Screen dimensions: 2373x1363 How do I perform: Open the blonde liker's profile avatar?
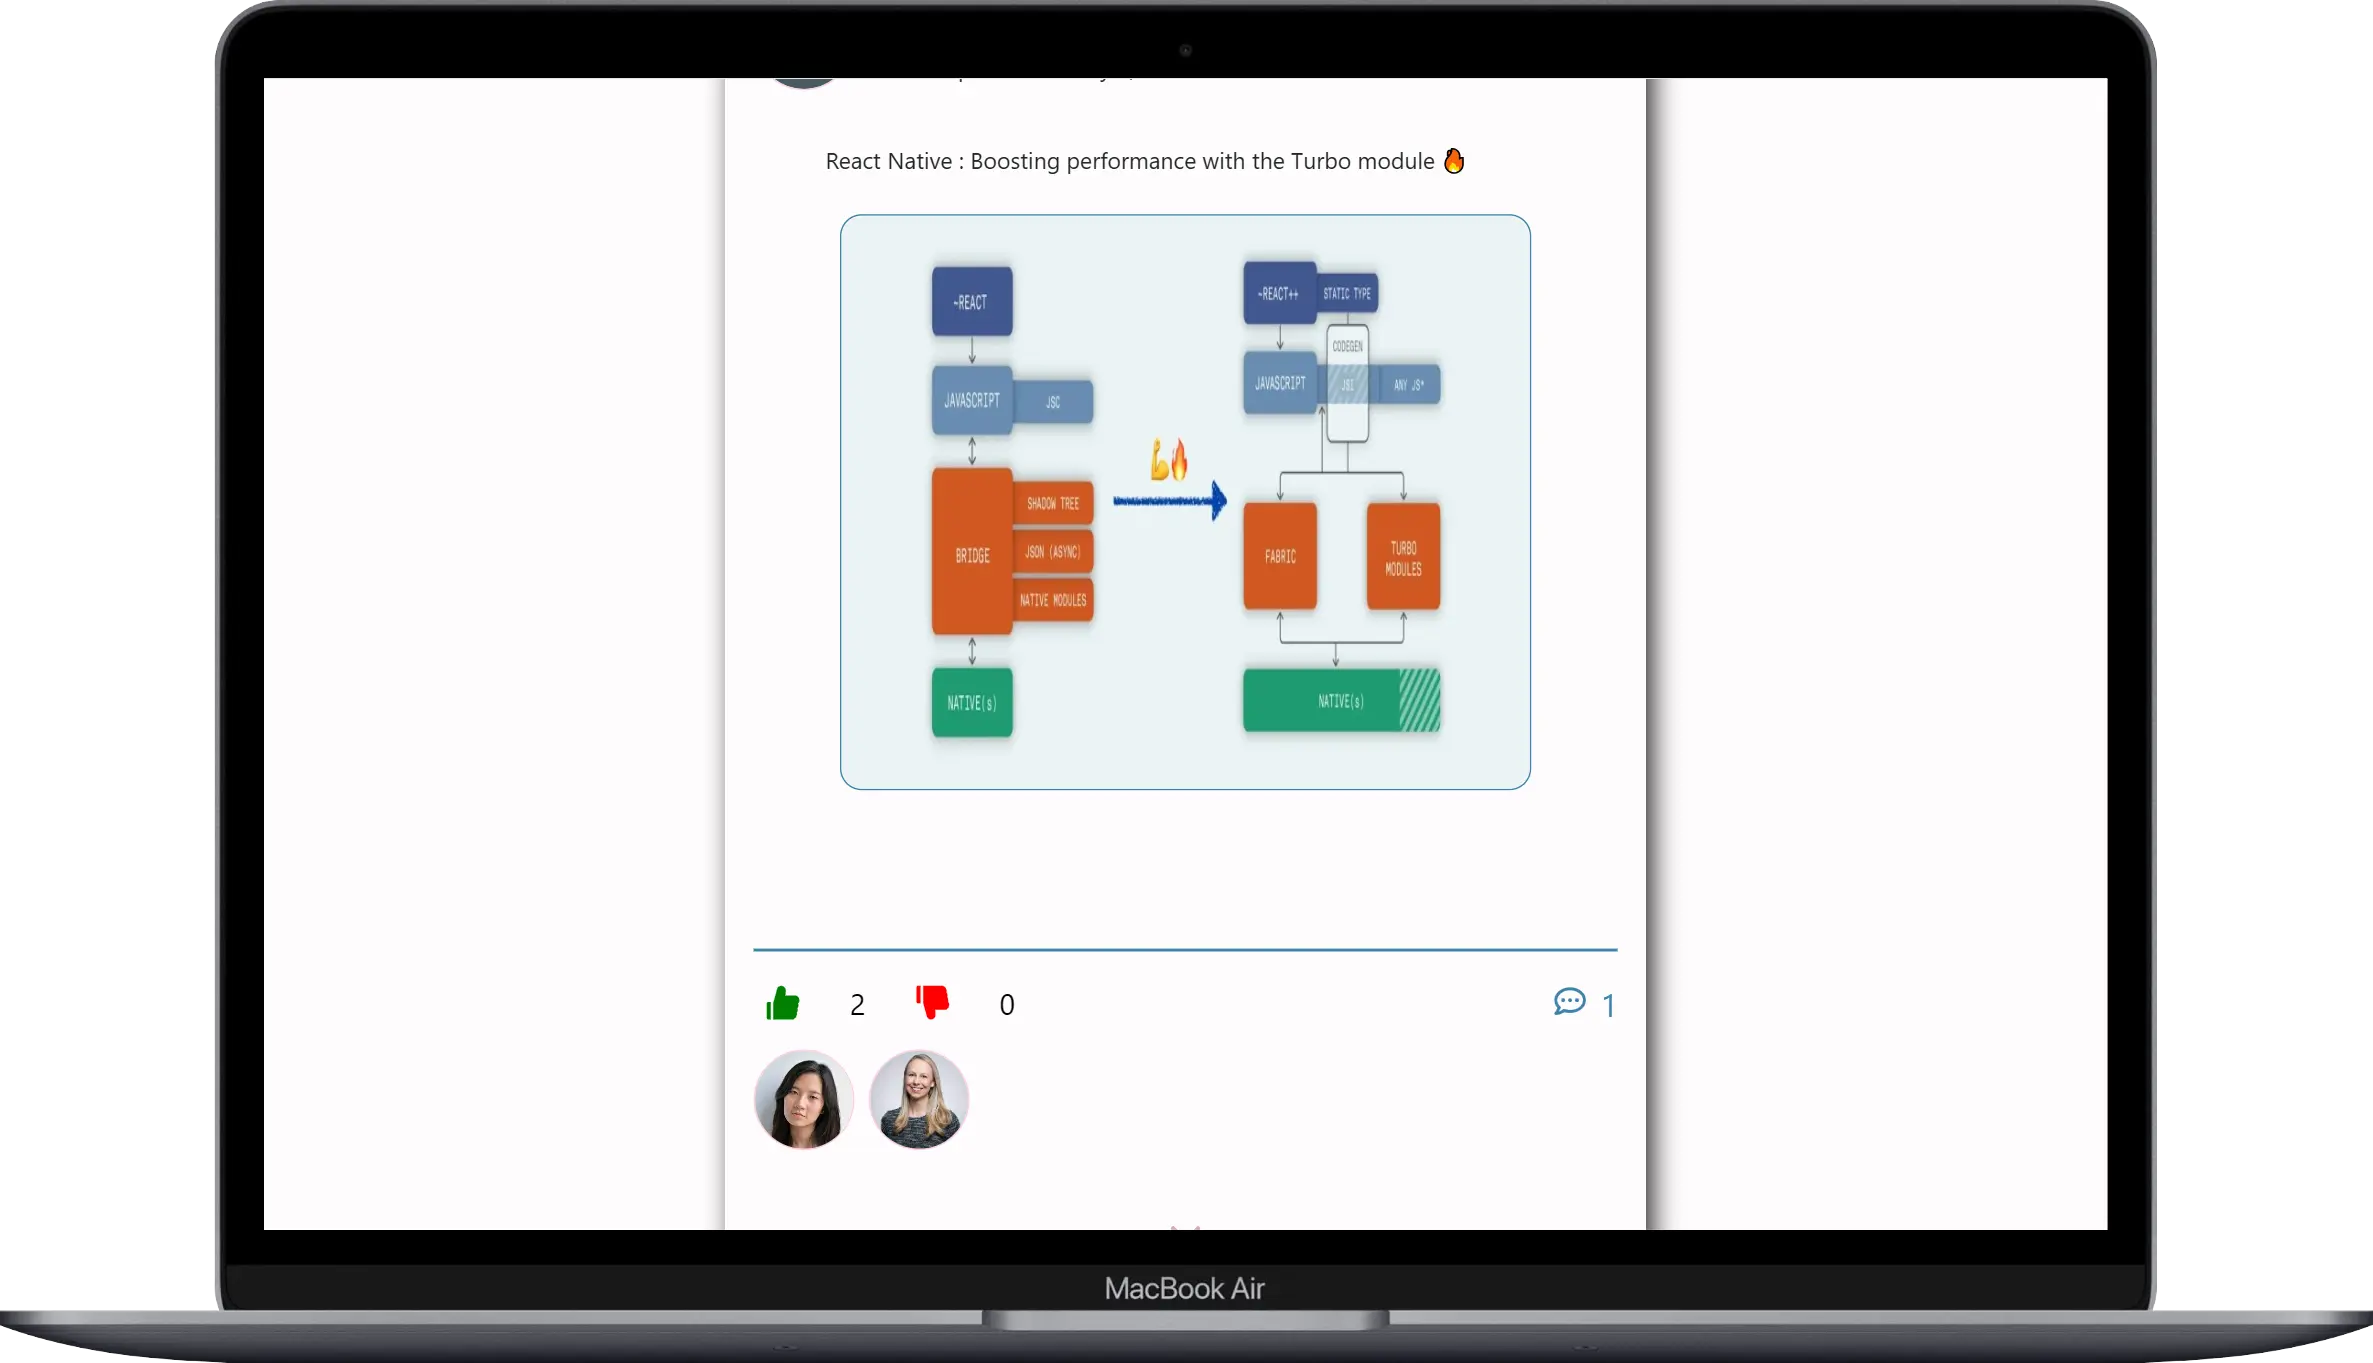point(919,1099)
